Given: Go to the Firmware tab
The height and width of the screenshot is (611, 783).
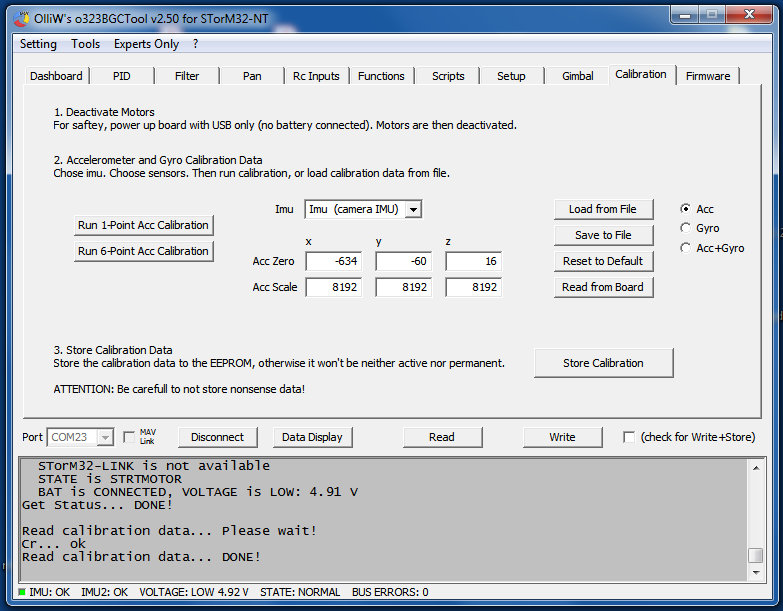Looking at the screenshot, I should [x=707, y=76].
